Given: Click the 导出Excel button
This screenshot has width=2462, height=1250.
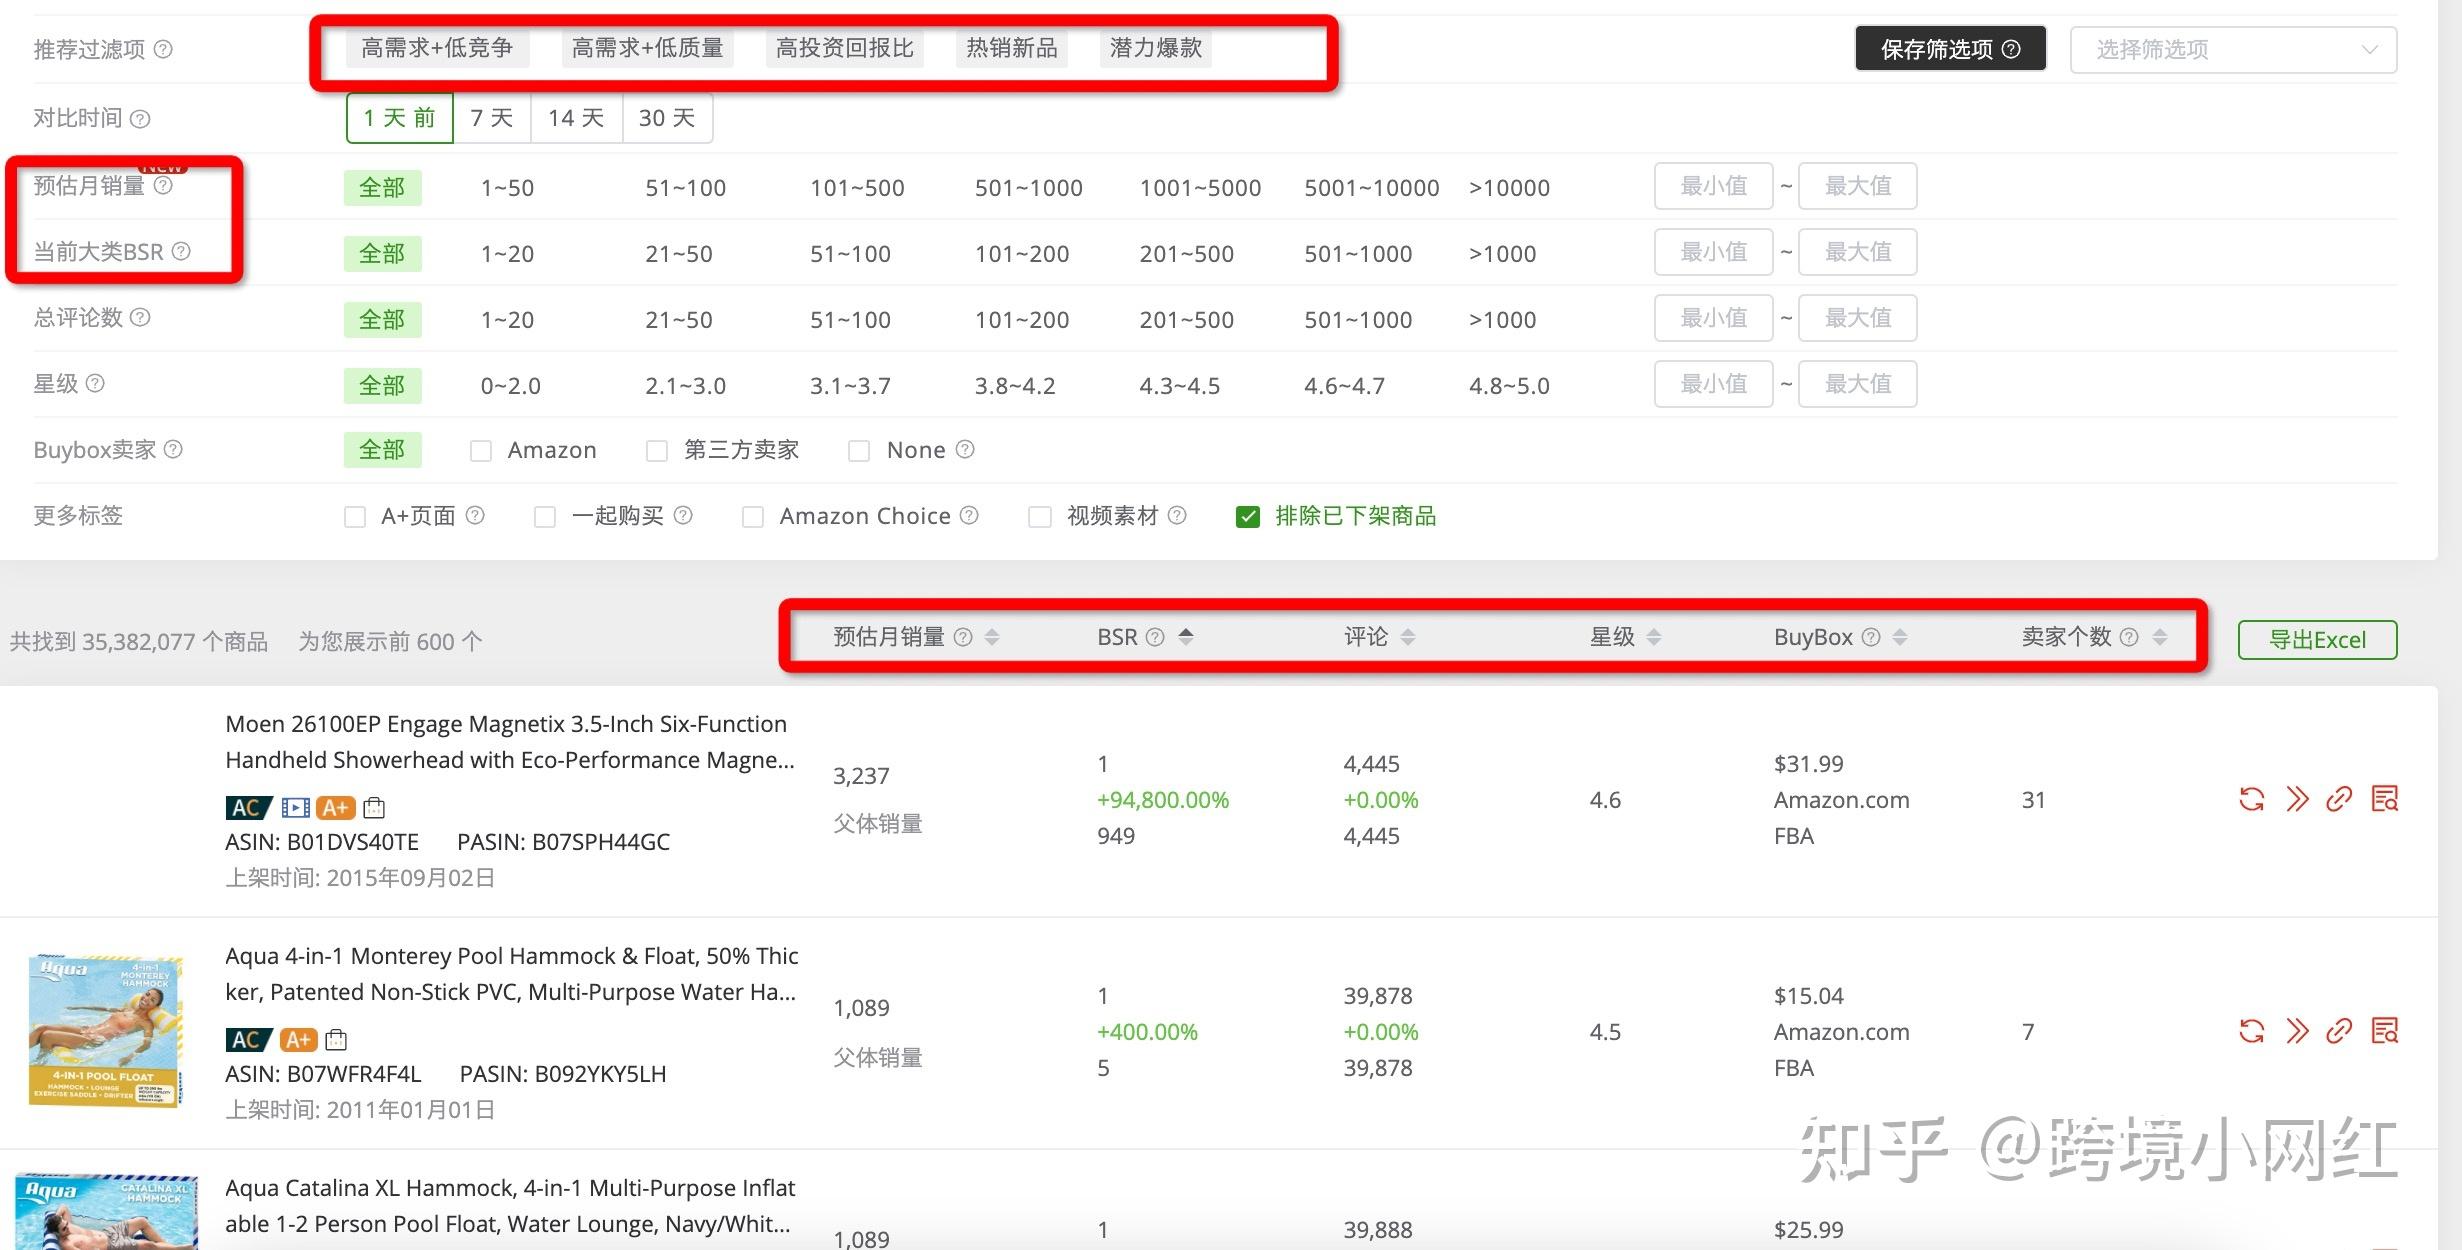Looking at the screenshot, I should [2316, 640].
